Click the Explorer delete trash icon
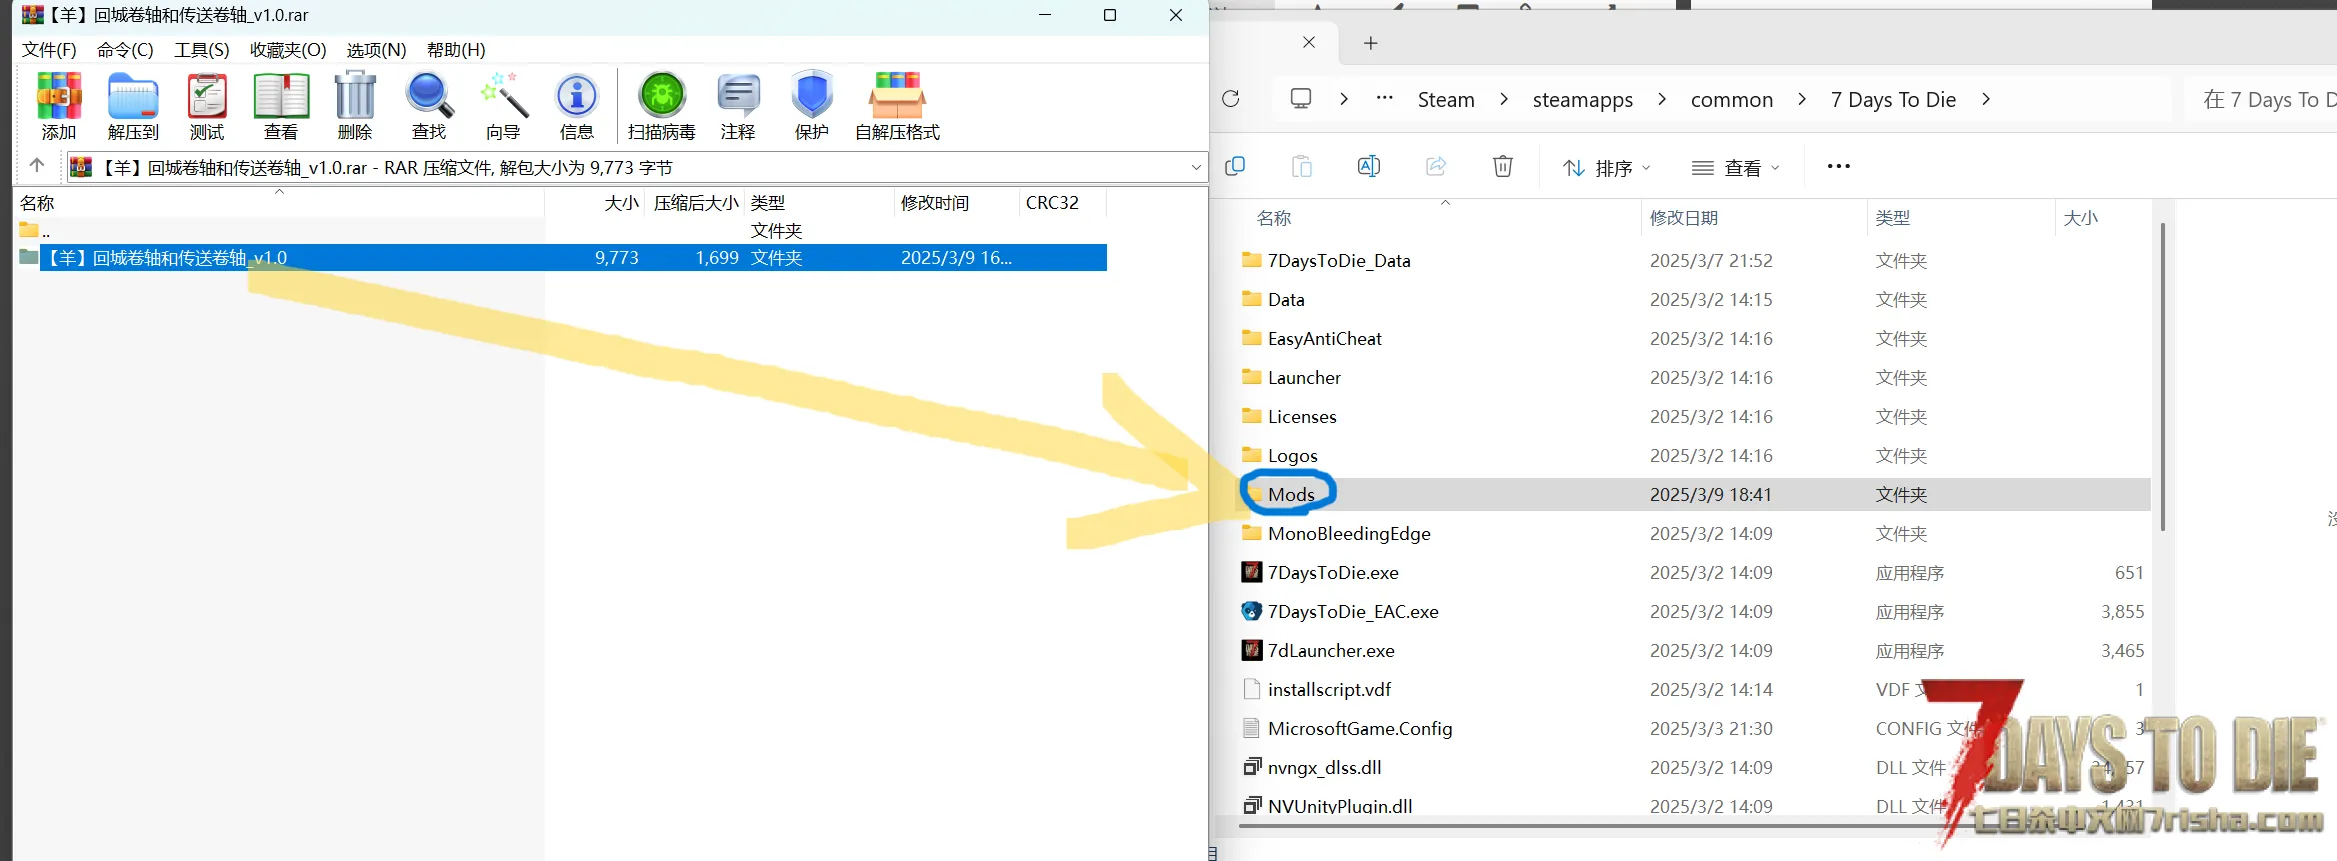Viewport: 2337px width, 861px height. coord(1503,166)
